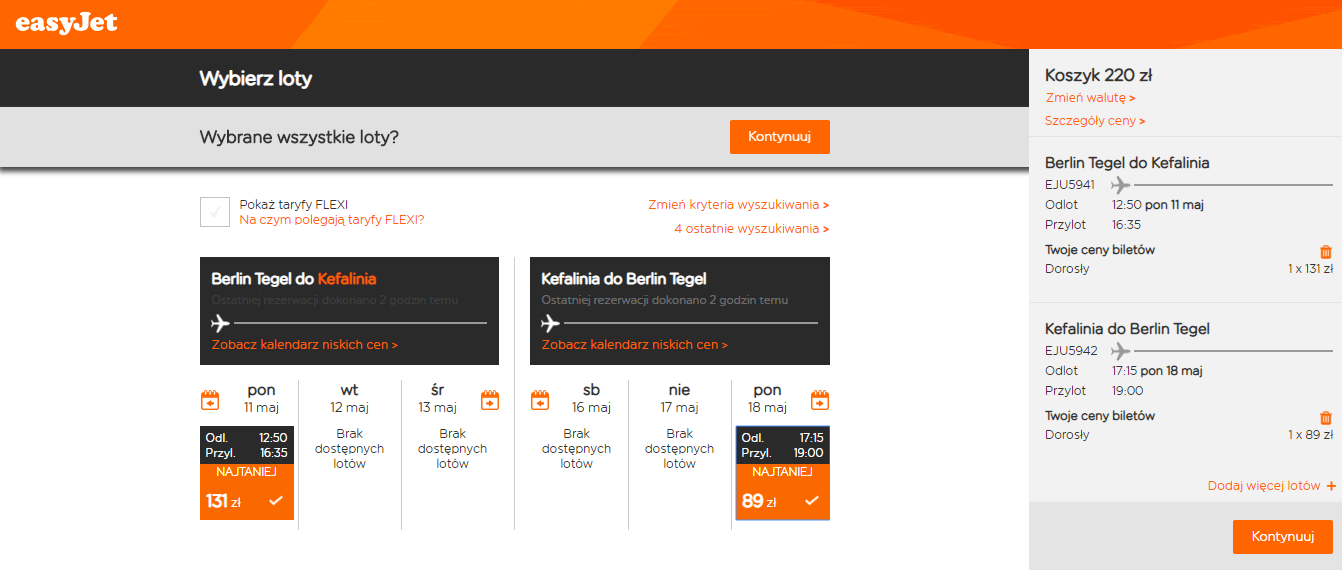
Task: Open outbound Zobacz kalendarz niskich cen
Action: pyautogui.click(x=305, y=345)
